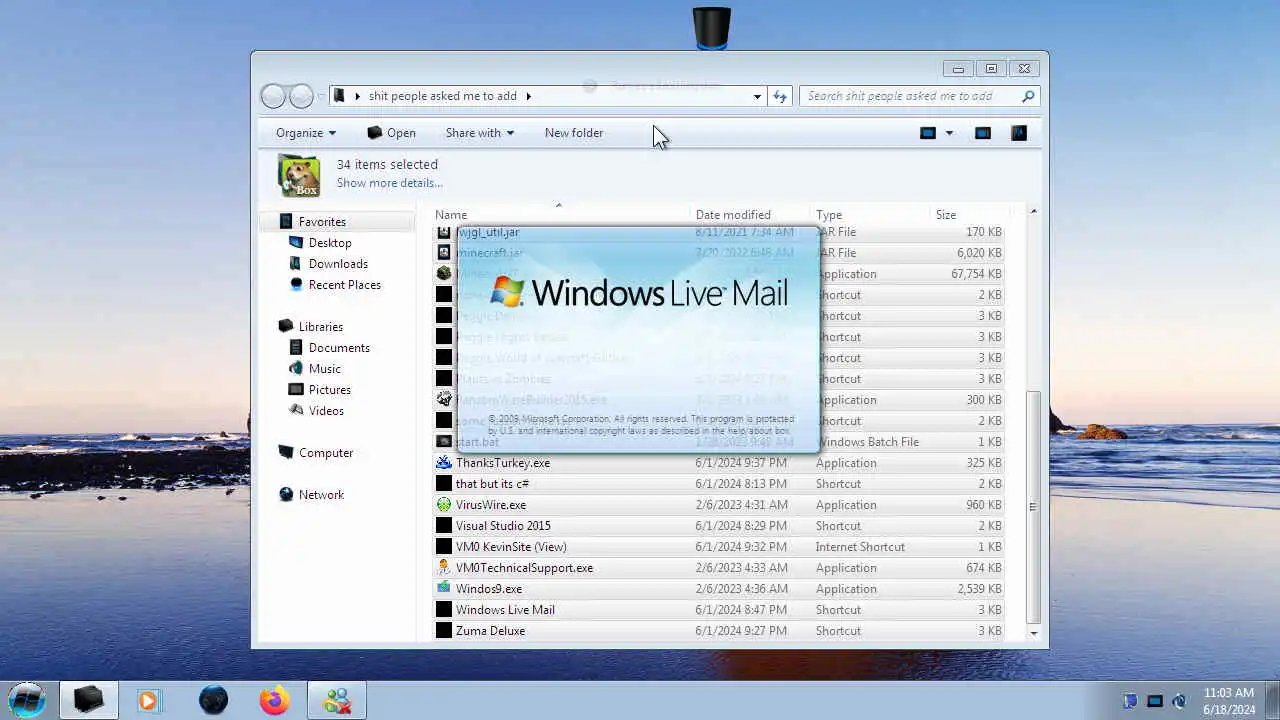Click the Windos9.exe file icon
This screenshot has width=1280, height=720.
pos(444,589)
